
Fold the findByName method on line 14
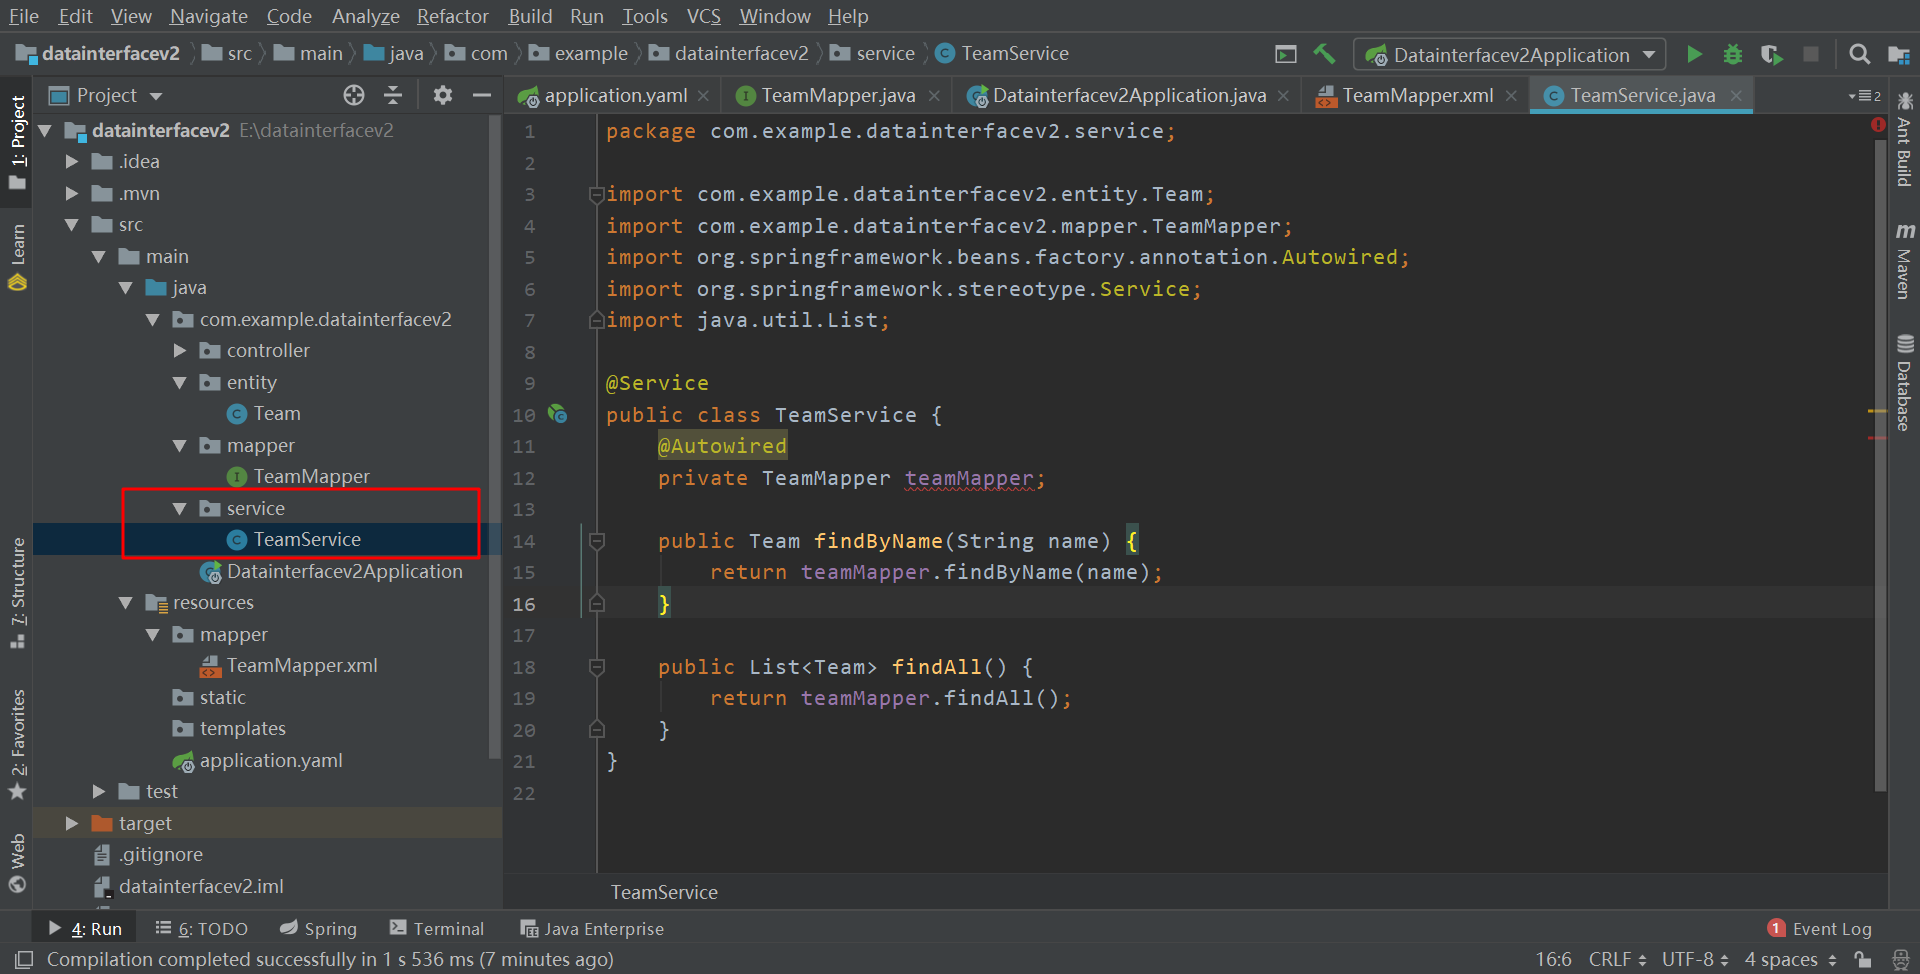597,541
